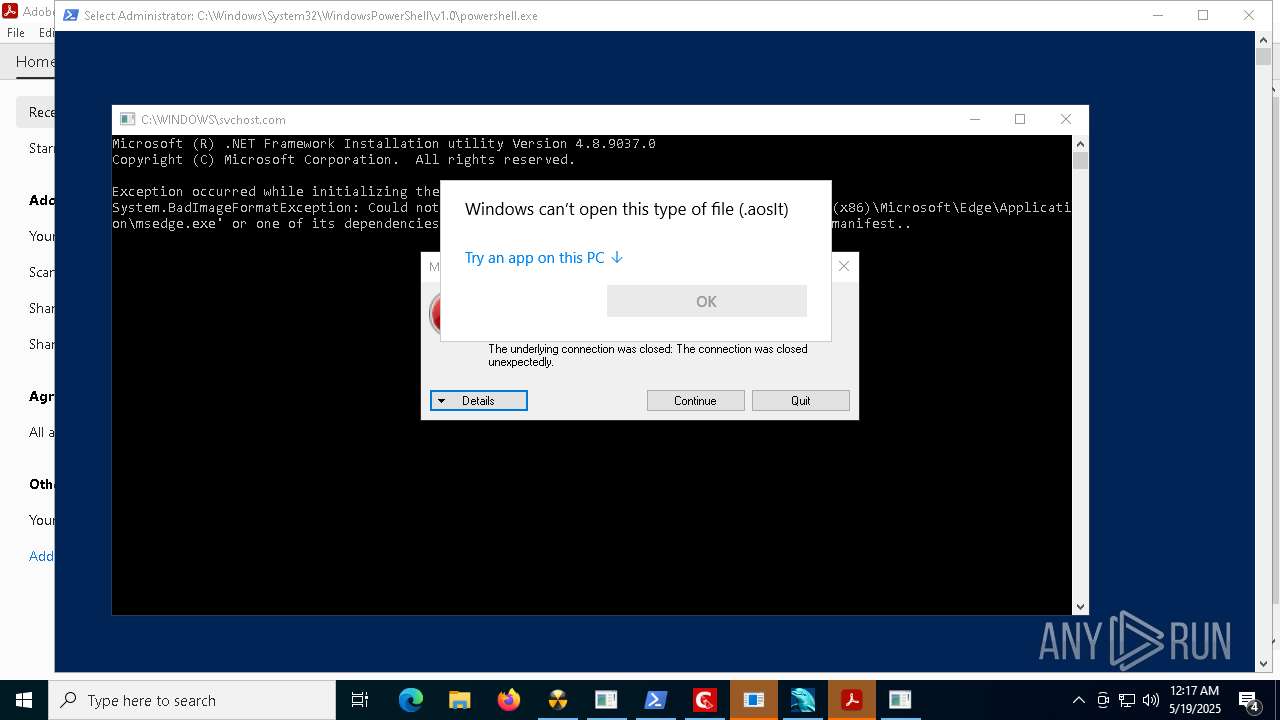Click PowerShell window scrollbar down arrow

(1263, 663)
